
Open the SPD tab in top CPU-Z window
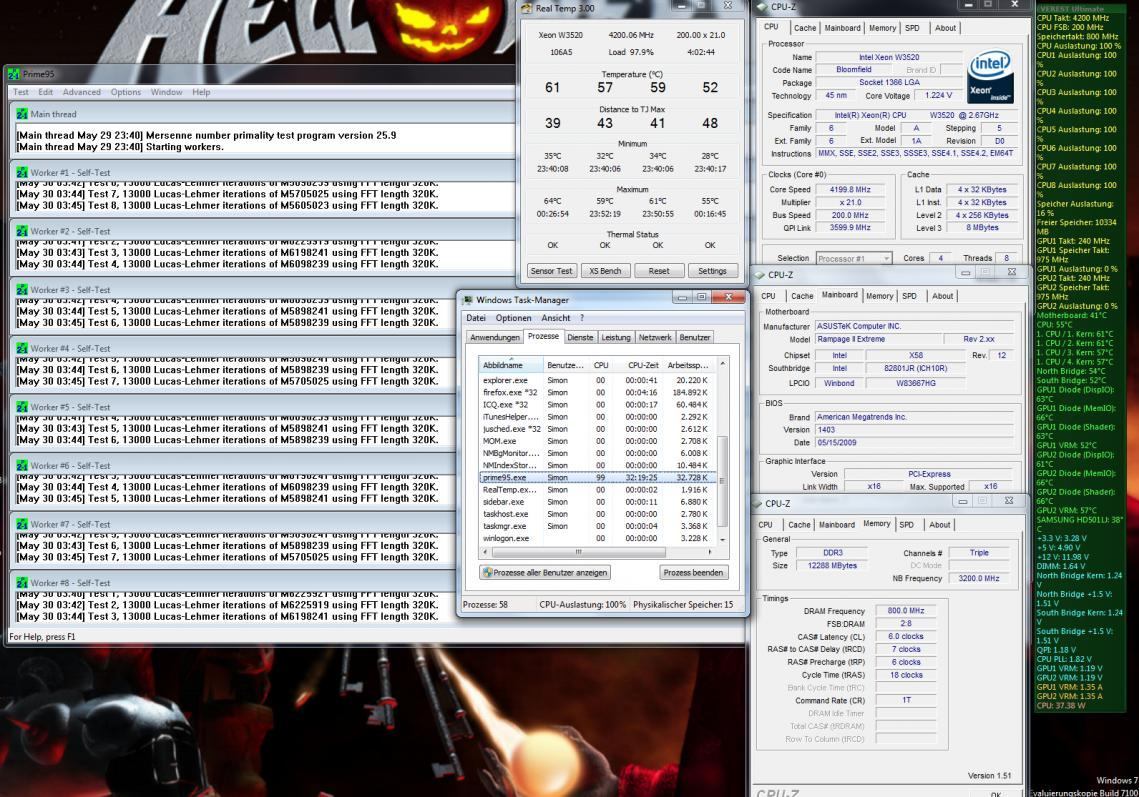[912, 28]
